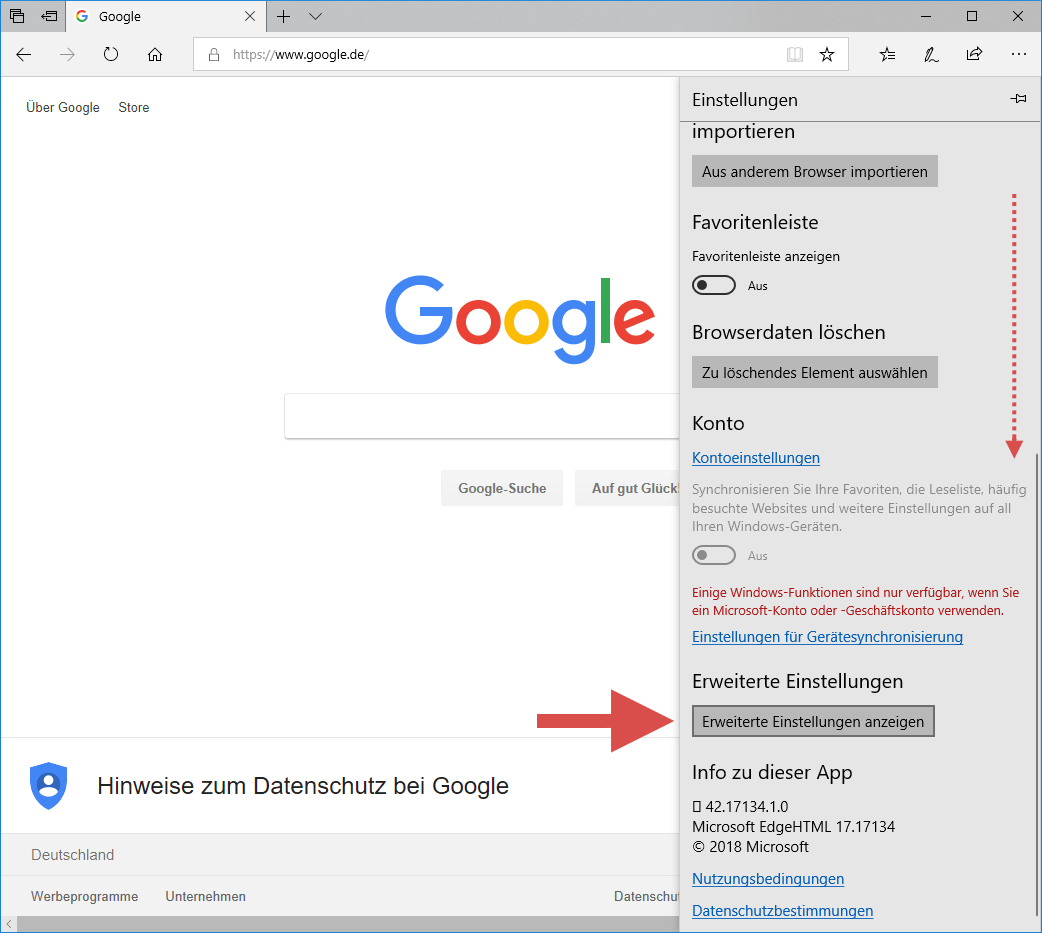Select the Google tab

[x=166, y=16]
